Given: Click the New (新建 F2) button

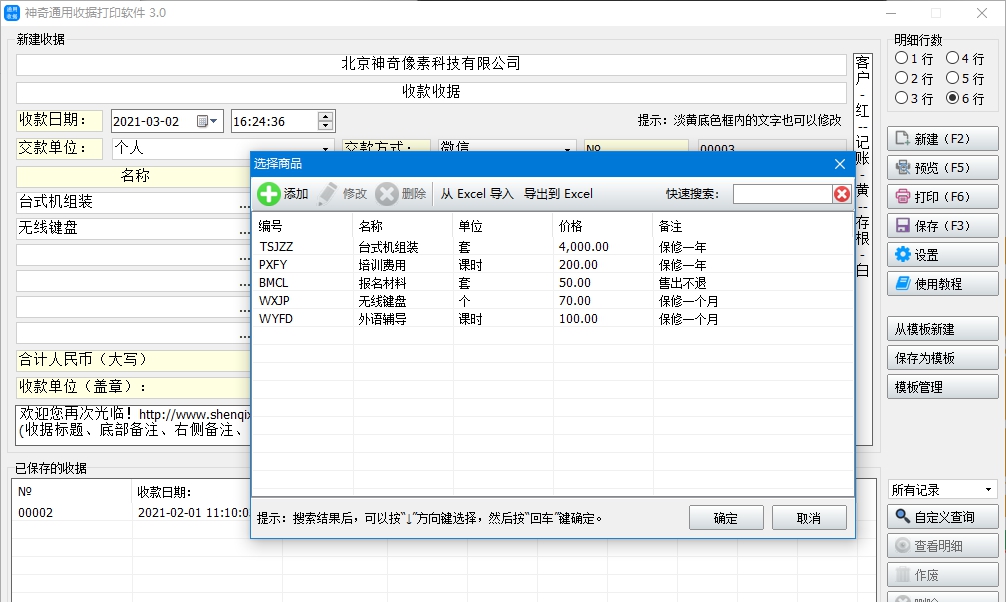Looking at the screenshot, I should tap(942, 139).
